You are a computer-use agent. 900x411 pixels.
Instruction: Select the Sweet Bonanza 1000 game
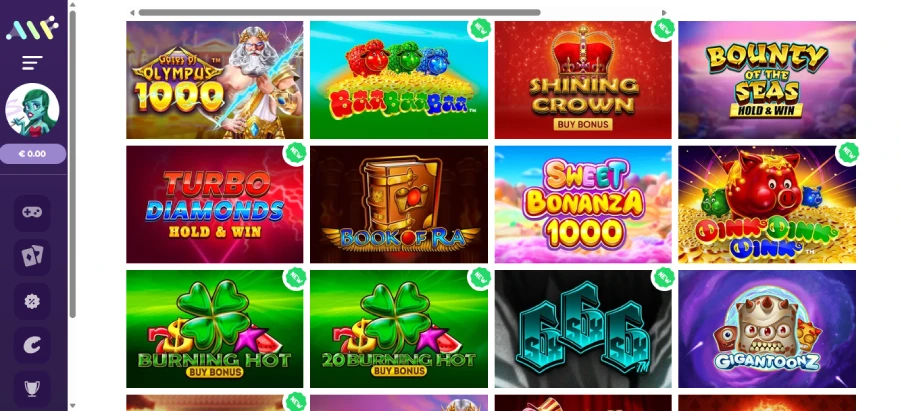[583, 204]
